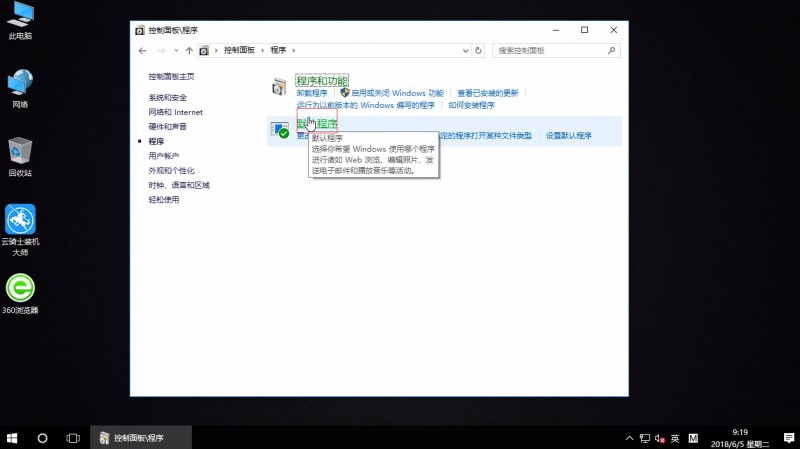The image size is (800, 449).
Task: Open 用户帐户 category
Action: (163, 156)
